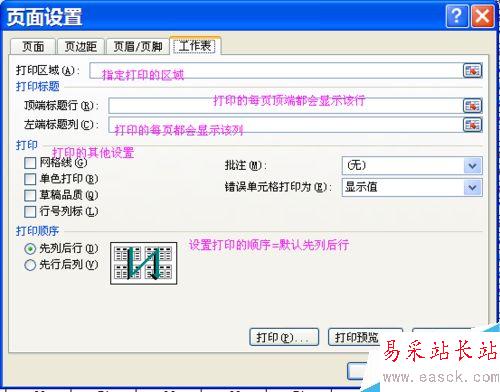500x392 pixels.
Task: Click the left title column range selector icon
Action: [x=472, y=125]
